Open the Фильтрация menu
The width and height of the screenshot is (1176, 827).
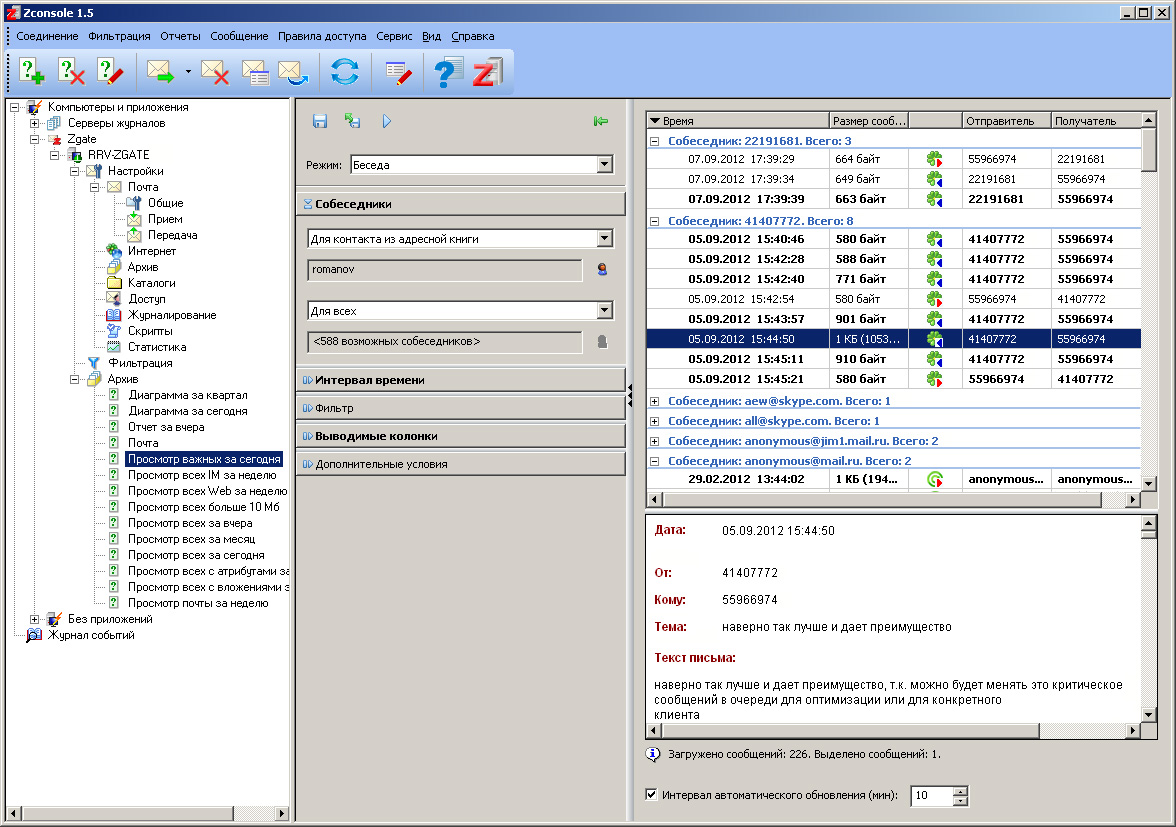pyautogui.click(x=119, y=36)
